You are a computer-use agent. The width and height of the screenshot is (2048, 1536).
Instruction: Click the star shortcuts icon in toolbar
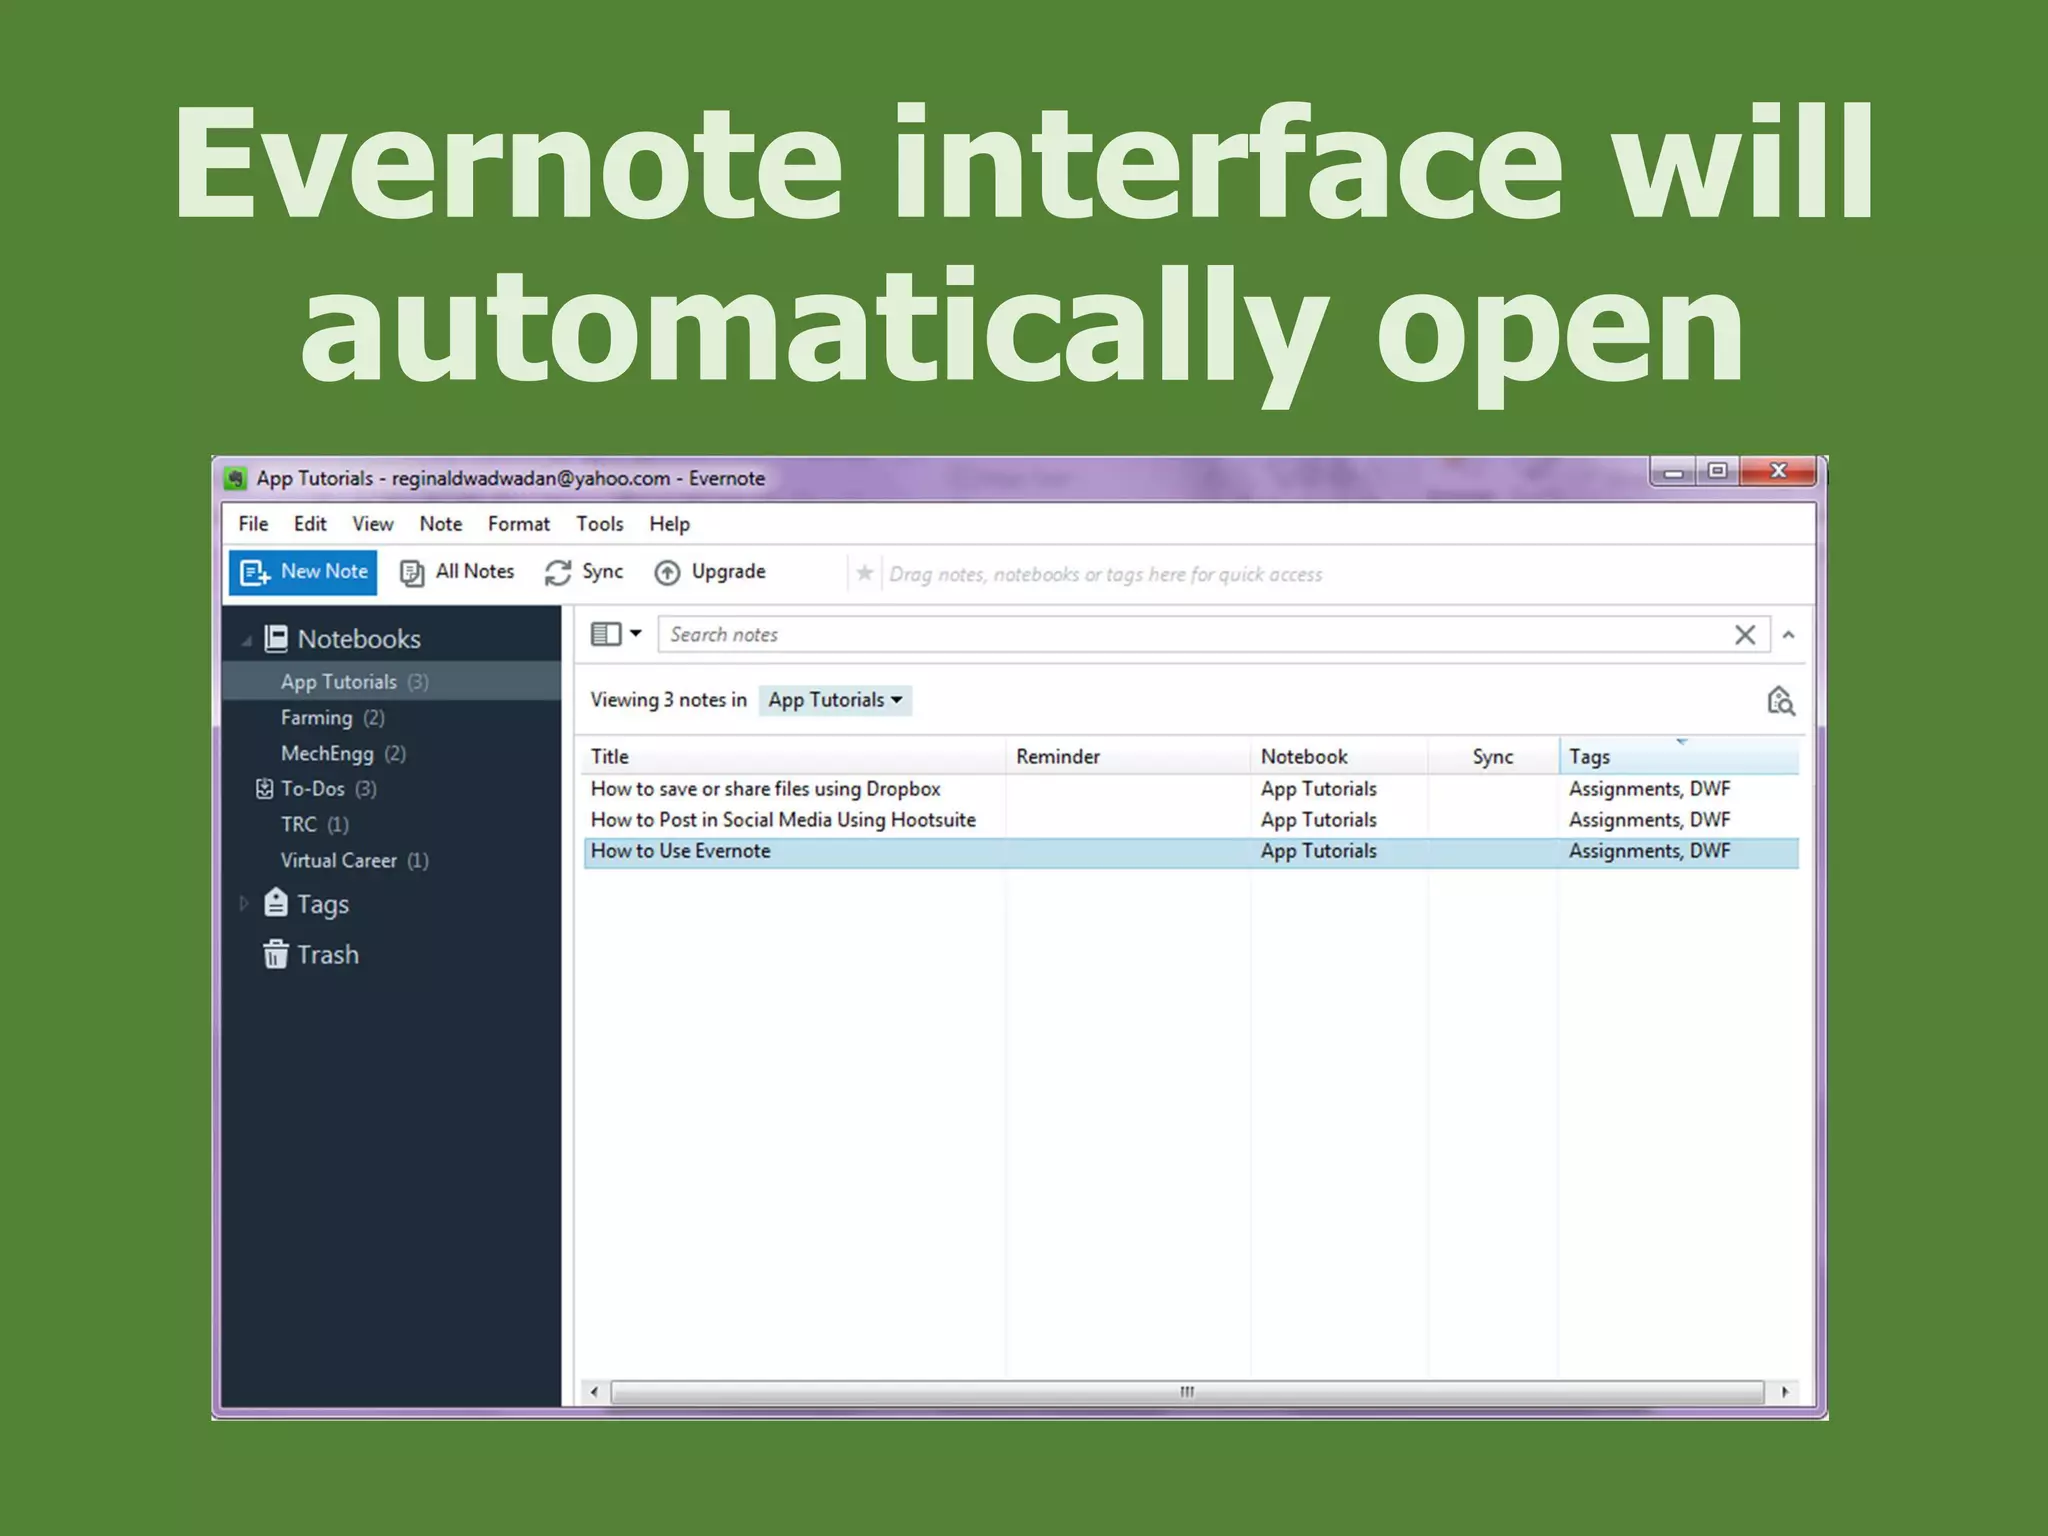pyautogui.click(x=865, y=573)
